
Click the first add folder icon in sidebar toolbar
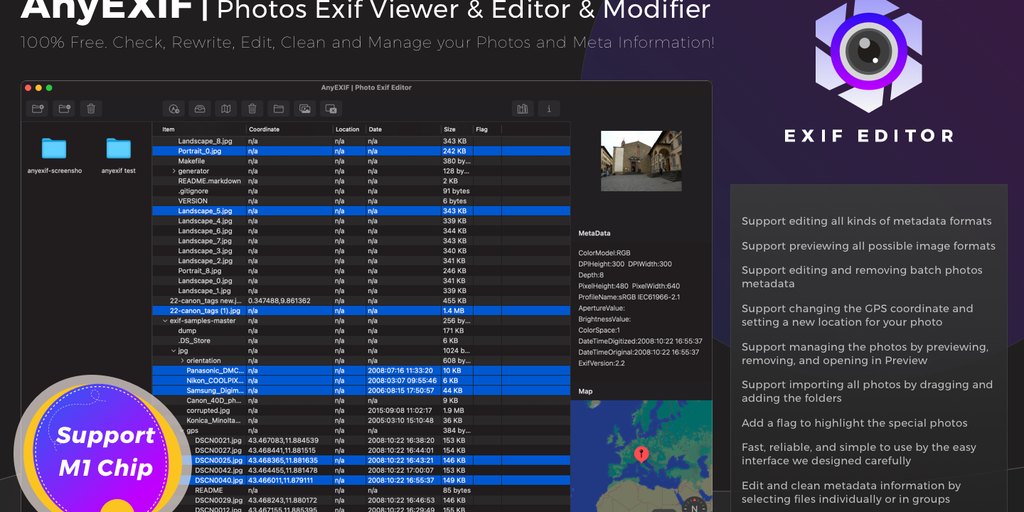[38, 108]
